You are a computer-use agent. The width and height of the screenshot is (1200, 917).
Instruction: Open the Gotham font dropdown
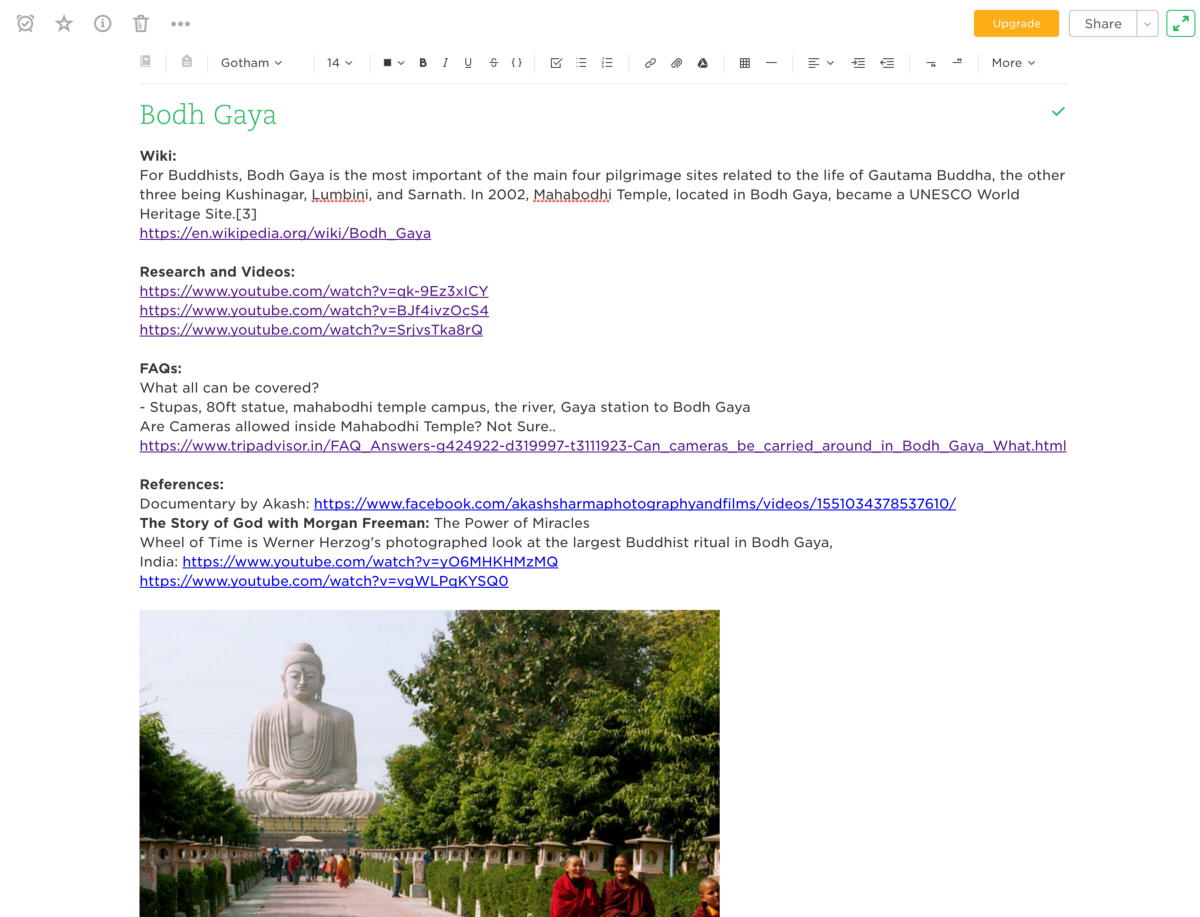[x=251, y=63]
